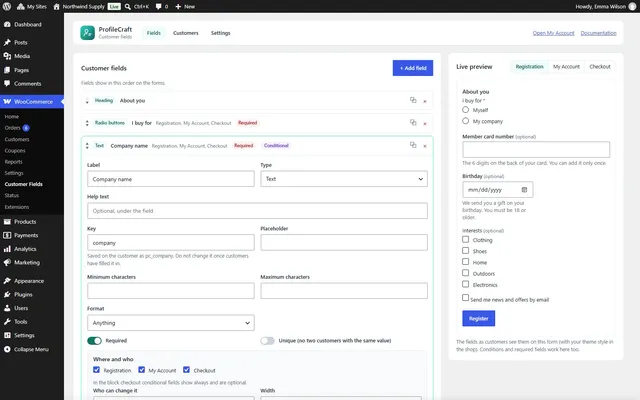
Task: Open the Comments sidebar icon
Action: 7,84
